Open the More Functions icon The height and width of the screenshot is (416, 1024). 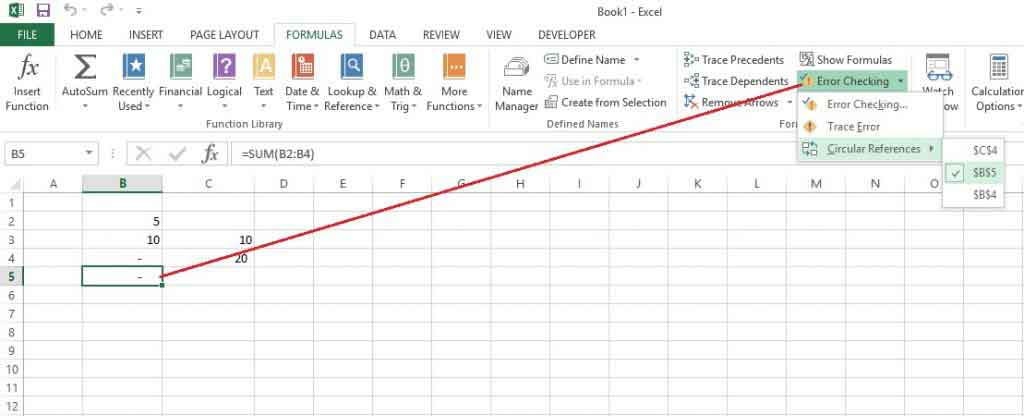click(454, 67)
